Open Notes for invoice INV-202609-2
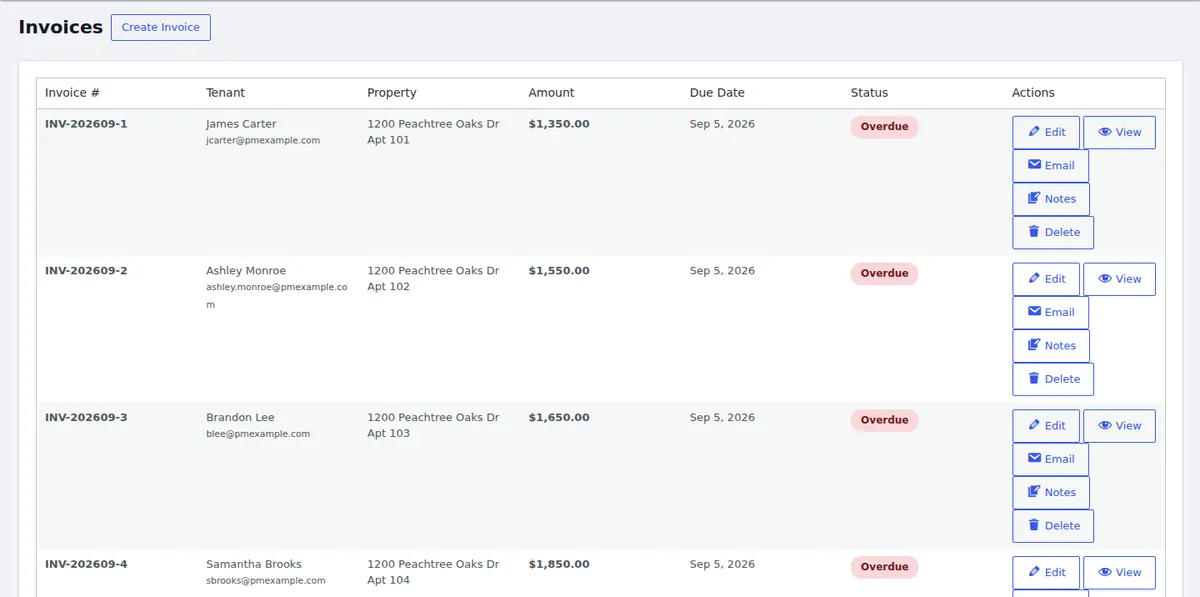 click(x=1051, y=346)
